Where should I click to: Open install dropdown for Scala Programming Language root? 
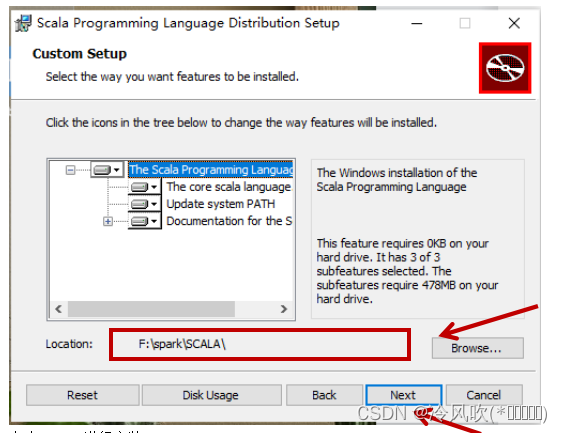[107, 170]
